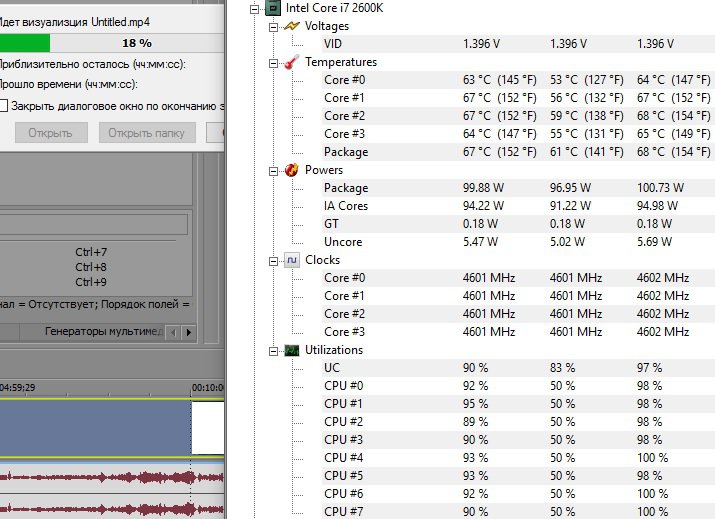Collapse the Clocks tree section
Viewport: 715px width, 519px height.
click(x=273, y=261)
